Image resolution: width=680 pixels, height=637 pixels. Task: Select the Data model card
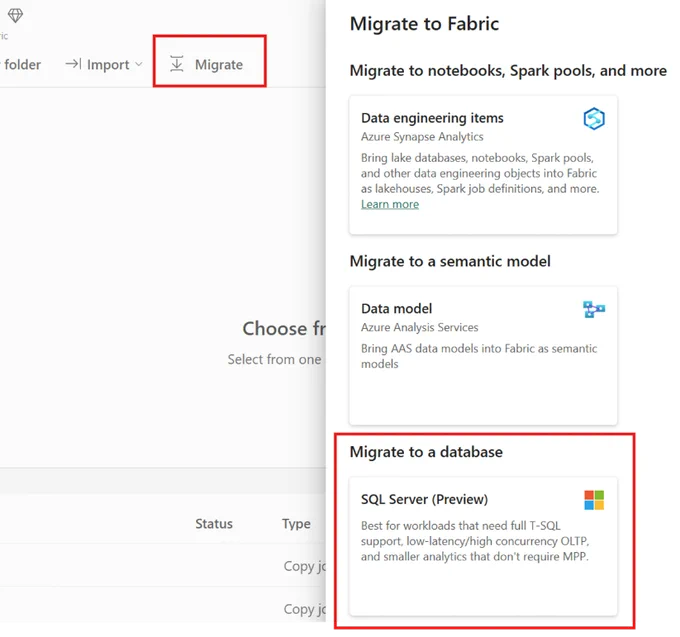[x=483, y=356]
